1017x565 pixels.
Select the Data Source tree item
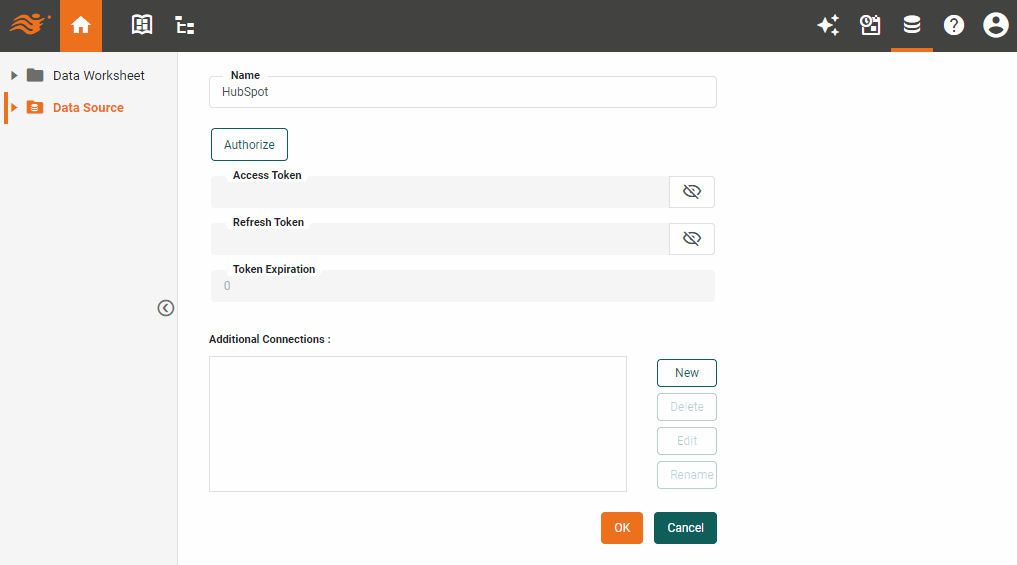pyautogui.click(x=88, y=108)
